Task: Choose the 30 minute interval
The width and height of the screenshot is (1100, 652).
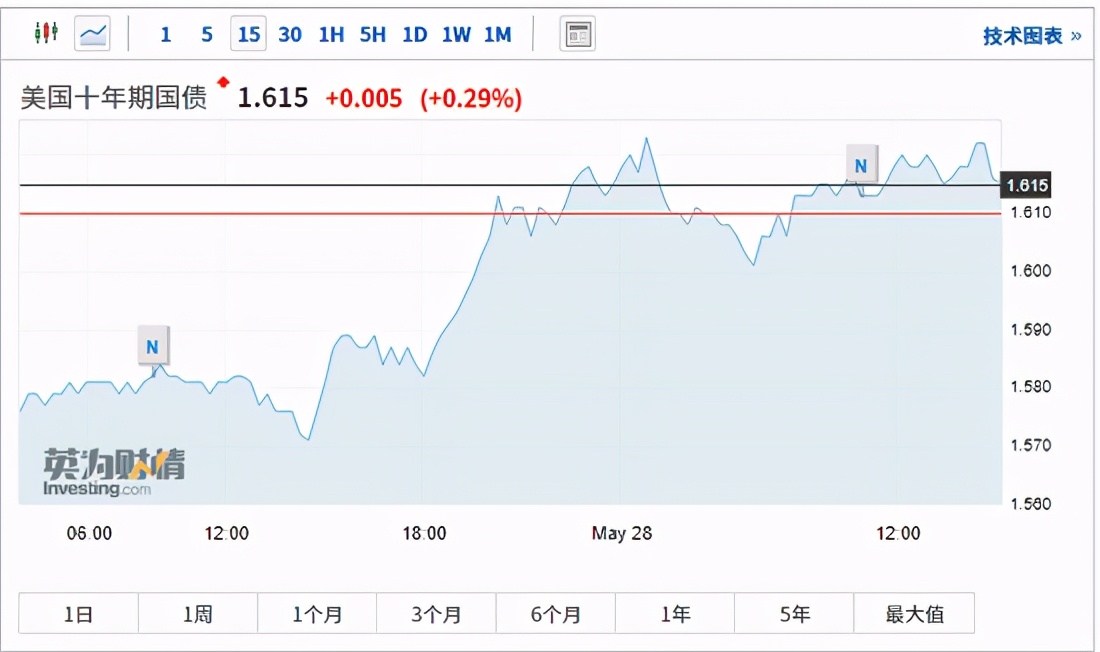Action: coord(290,35)
